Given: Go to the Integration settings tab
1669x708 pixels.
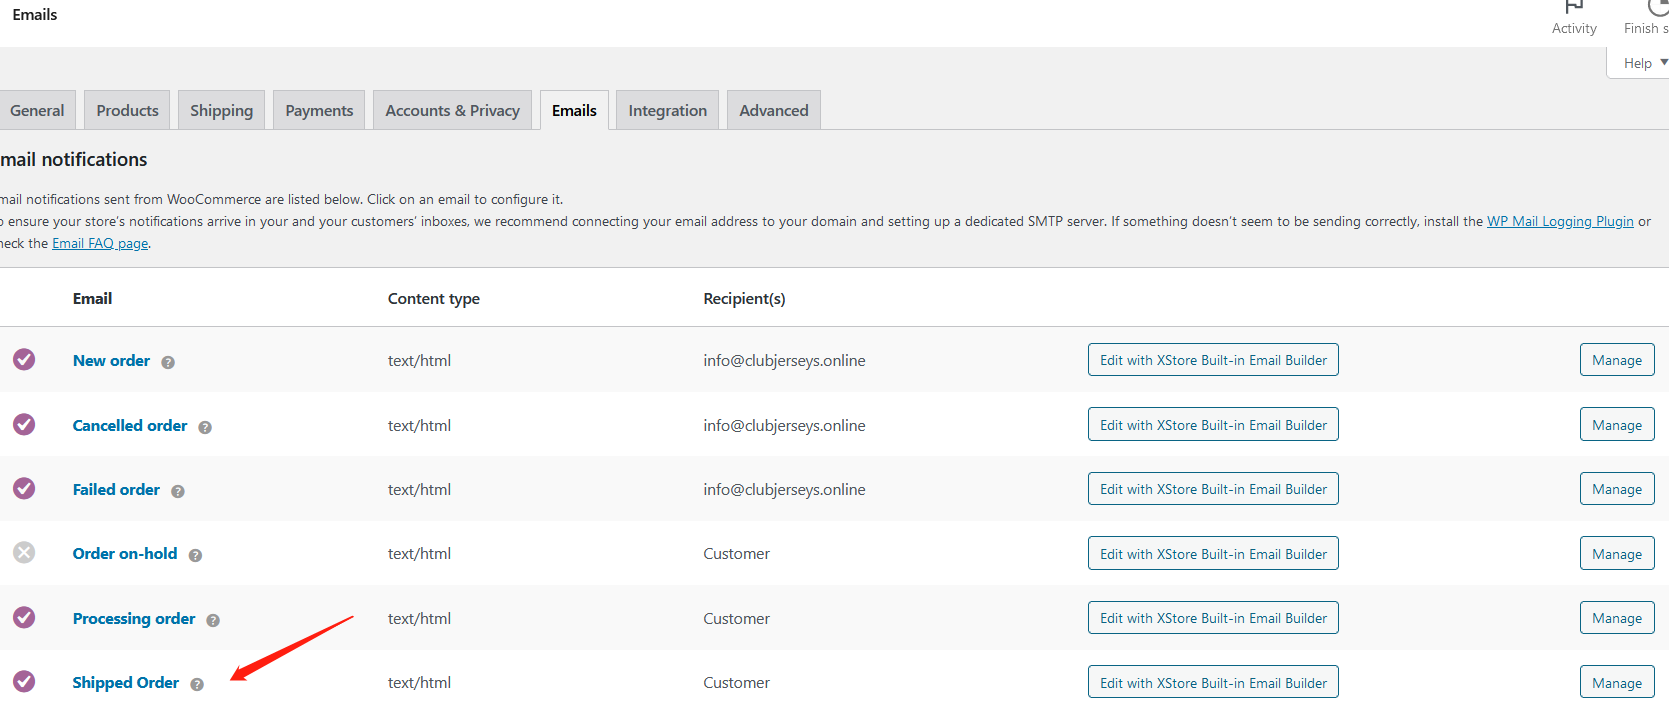Looking at the screenshot, I should 667,110.
